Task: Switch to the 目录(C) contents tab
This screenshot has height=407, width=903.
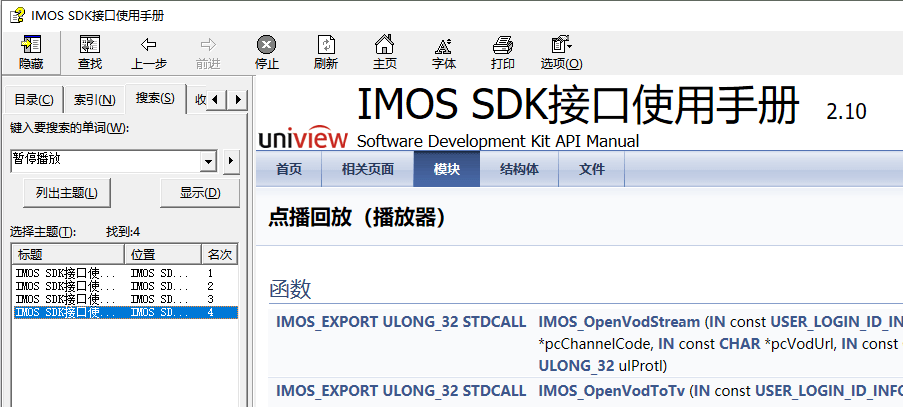Action: coord(34,100)
